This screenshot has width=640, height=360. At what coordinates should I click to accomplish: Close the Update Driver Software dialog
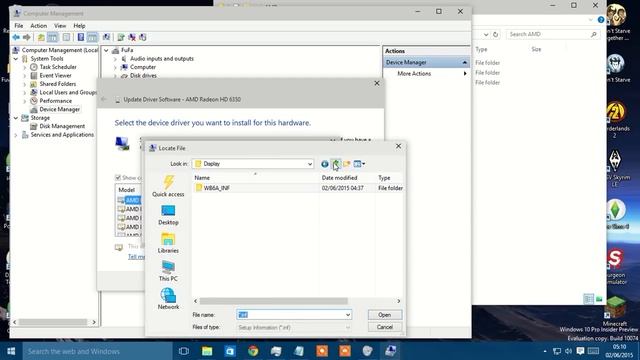point(377,83)
